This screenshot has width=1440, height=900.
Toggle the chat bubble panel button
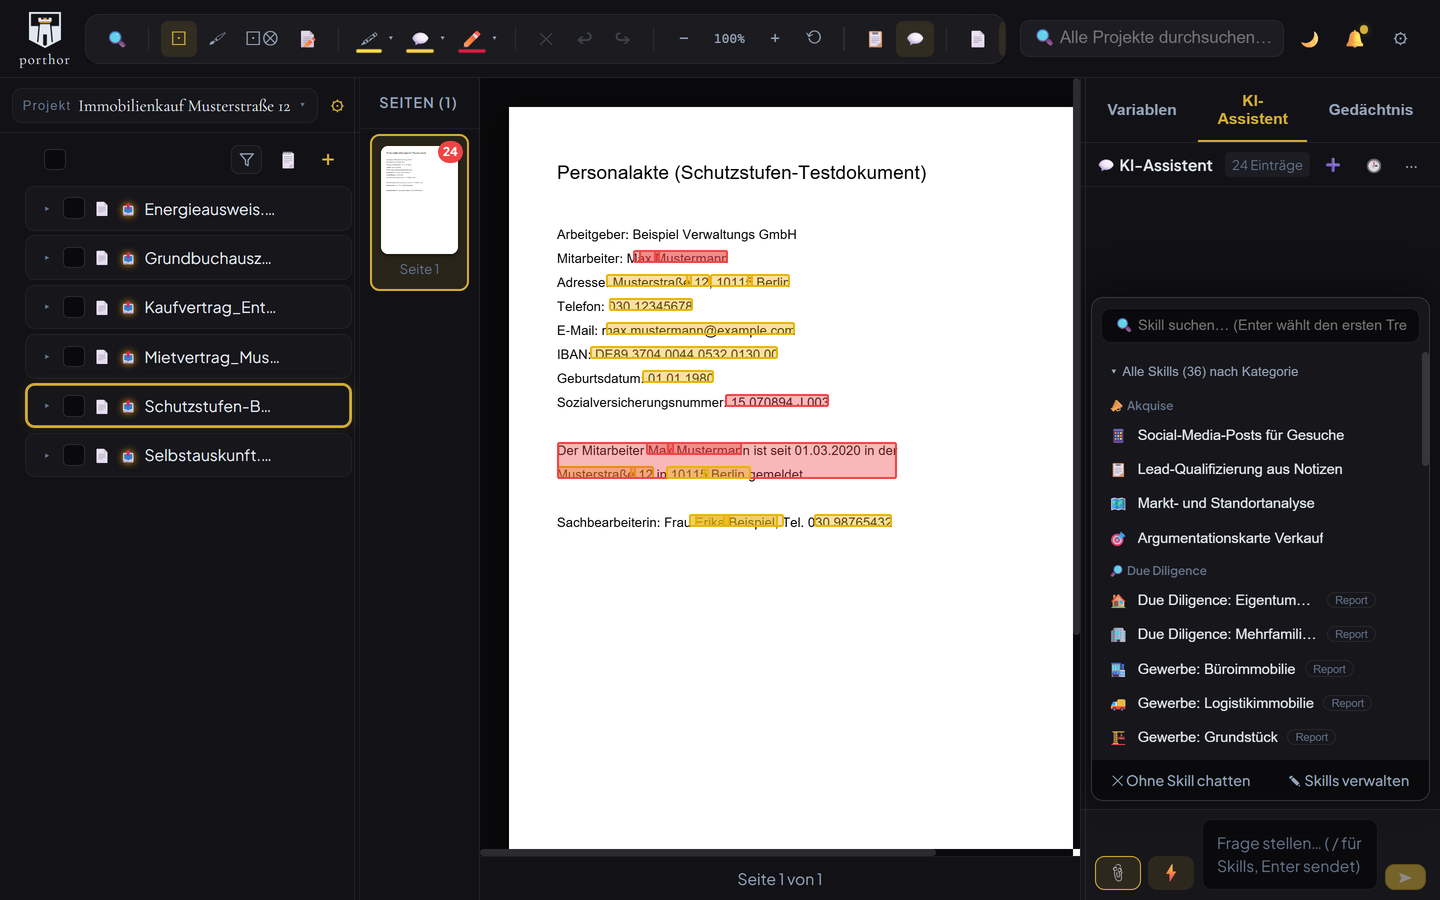(915, 39)
